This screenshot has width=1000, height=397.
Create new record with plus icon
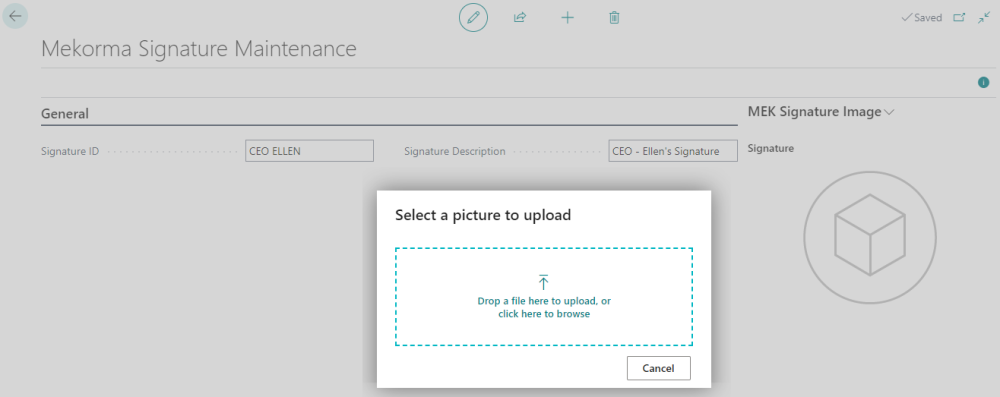(567, 18)
